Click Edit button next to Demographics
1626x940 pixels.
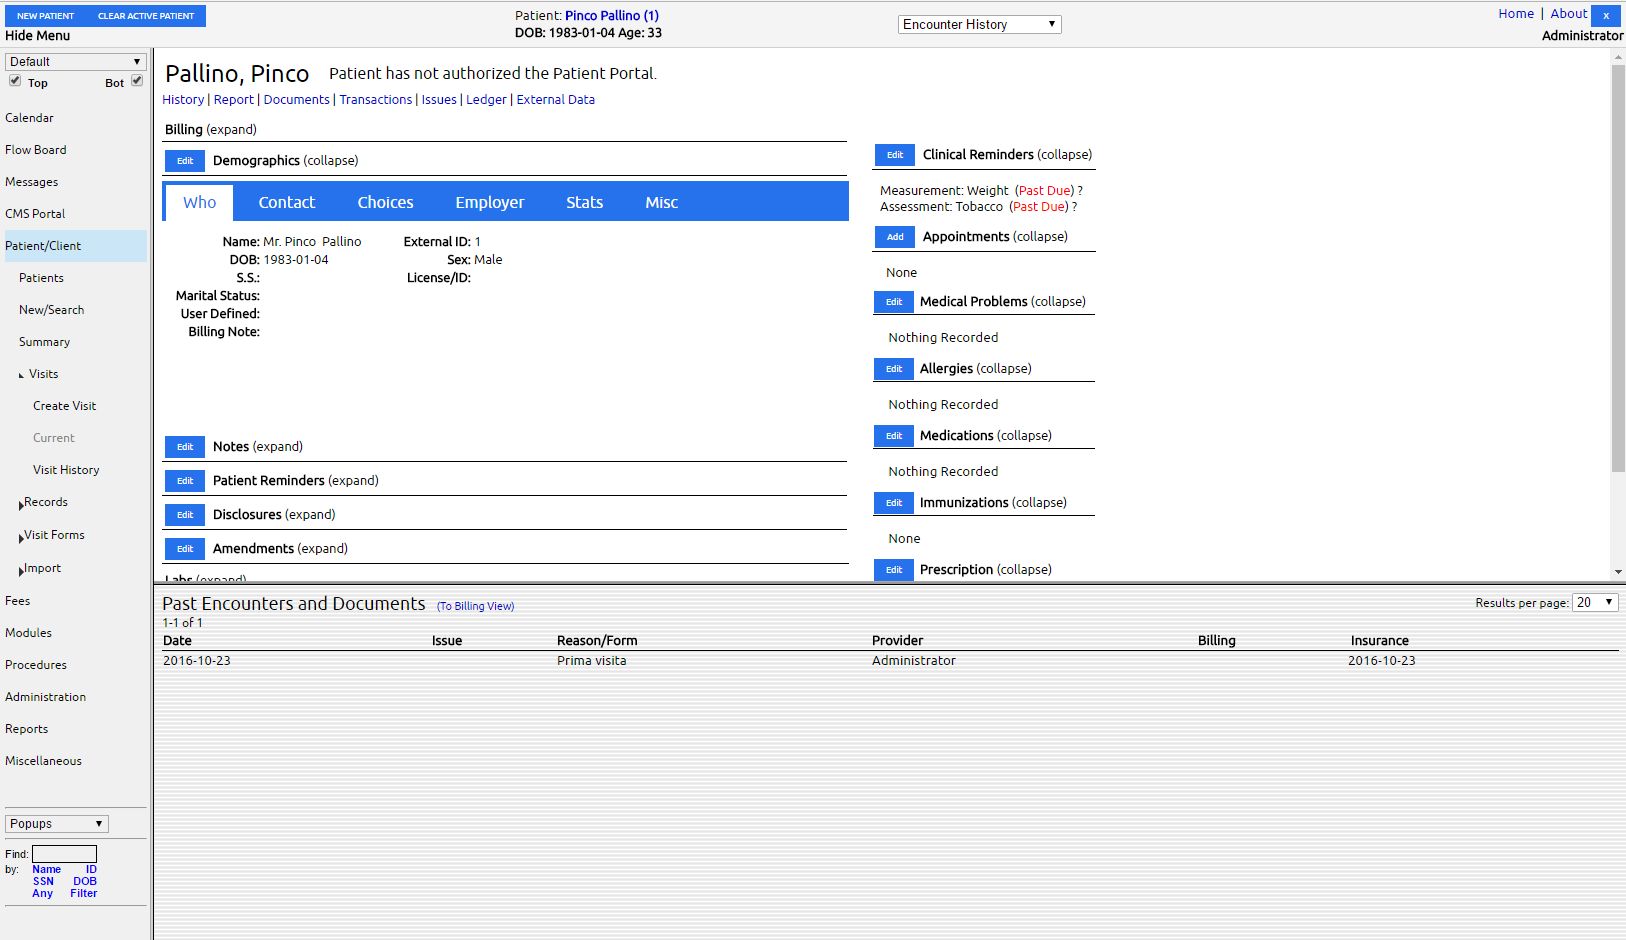coord(185,161)
